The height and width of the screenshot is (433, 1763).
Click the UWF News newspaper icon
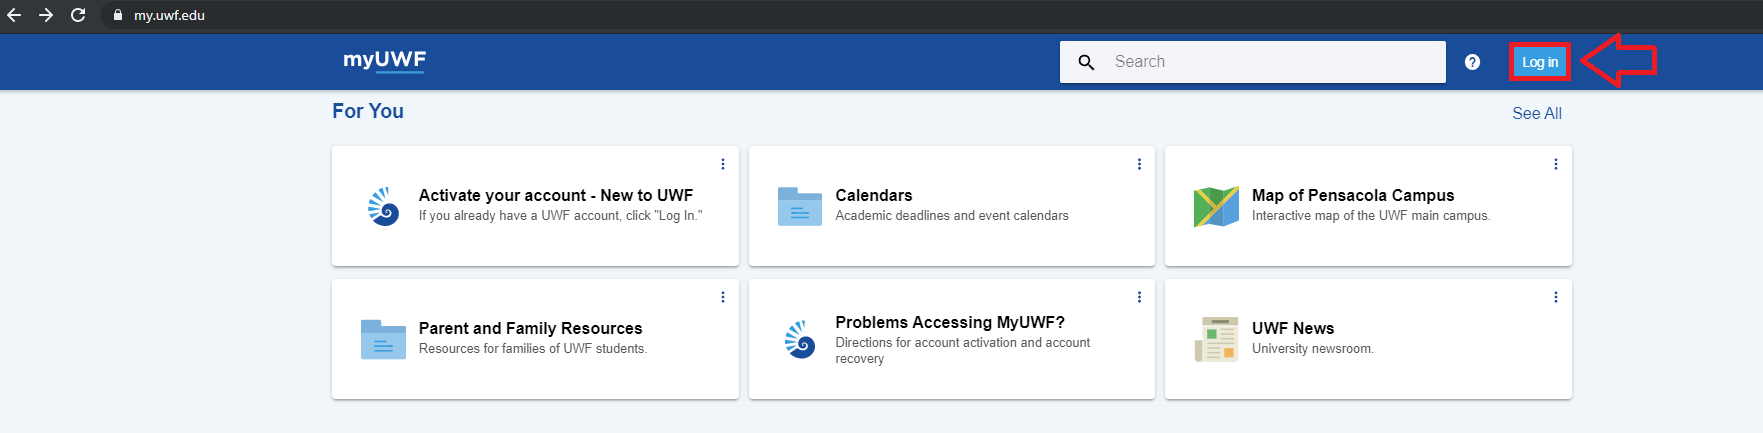(x=1216, y=339)
